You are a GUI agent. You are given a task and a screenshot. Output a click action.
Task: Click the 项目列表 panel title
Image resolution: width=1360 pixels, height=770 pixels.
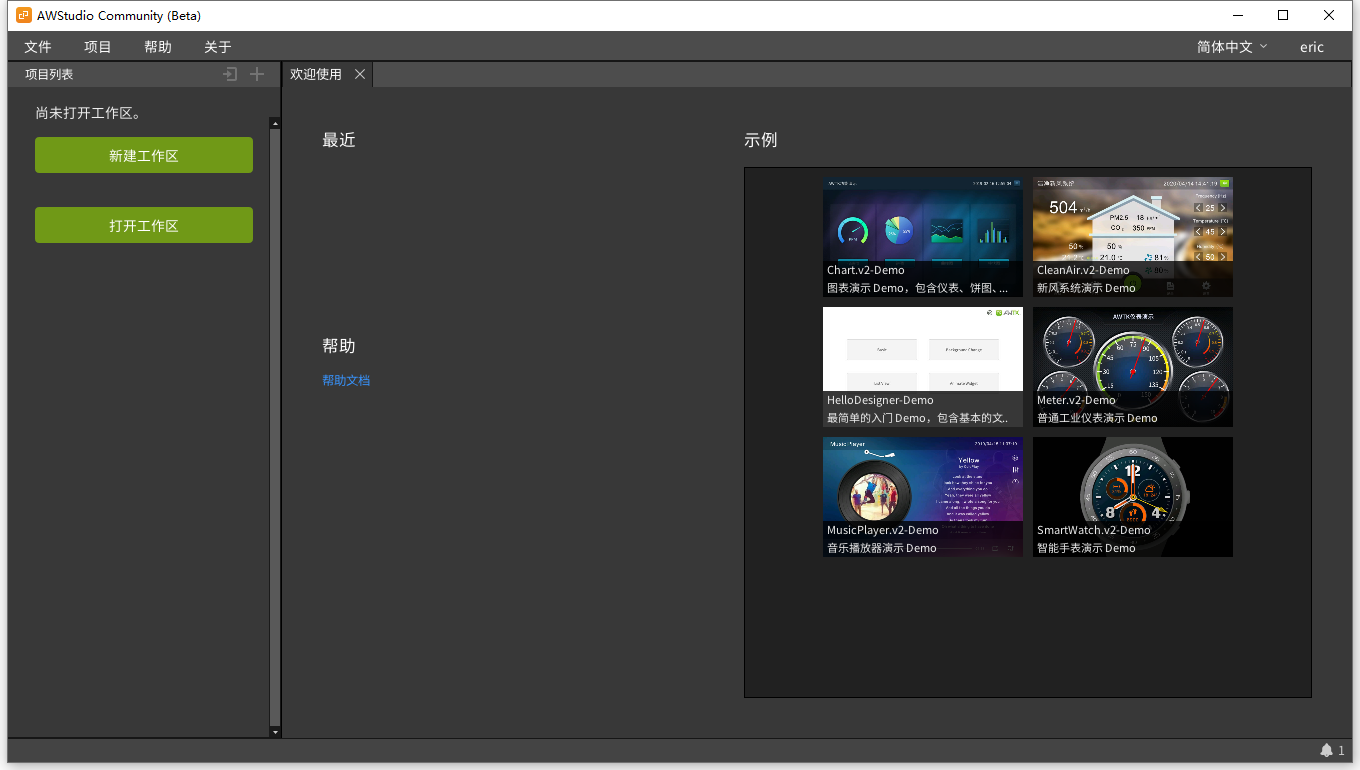click(49, 74)
